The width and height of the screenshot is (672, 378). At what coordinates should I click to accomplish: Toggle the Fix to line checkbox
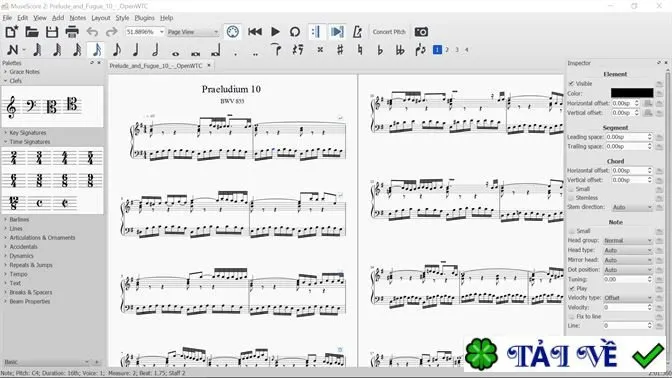(x=571, y=316)
